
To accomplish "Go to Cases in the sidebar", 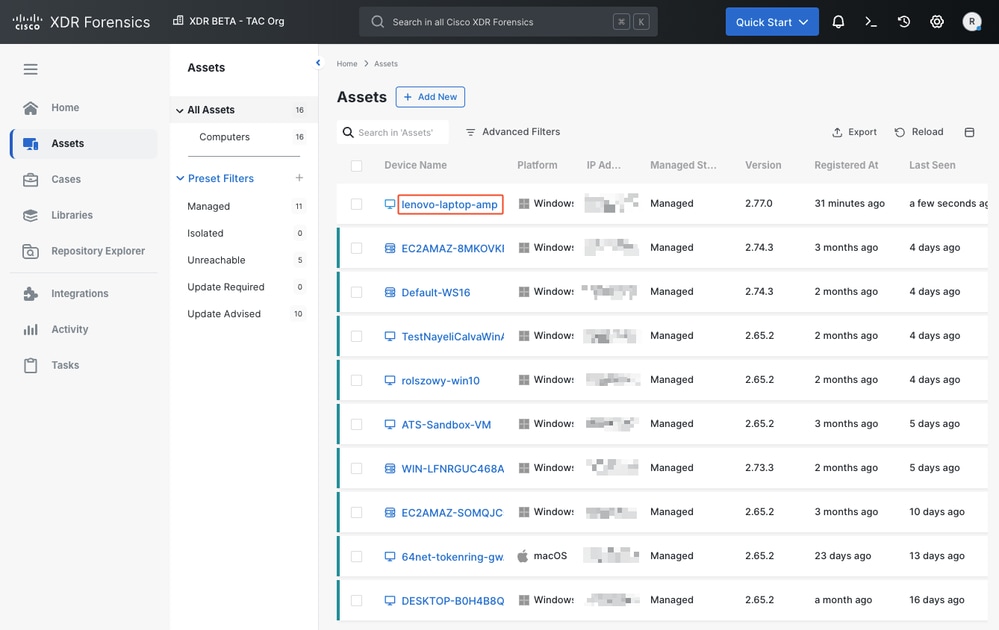I will click(66, 180).
